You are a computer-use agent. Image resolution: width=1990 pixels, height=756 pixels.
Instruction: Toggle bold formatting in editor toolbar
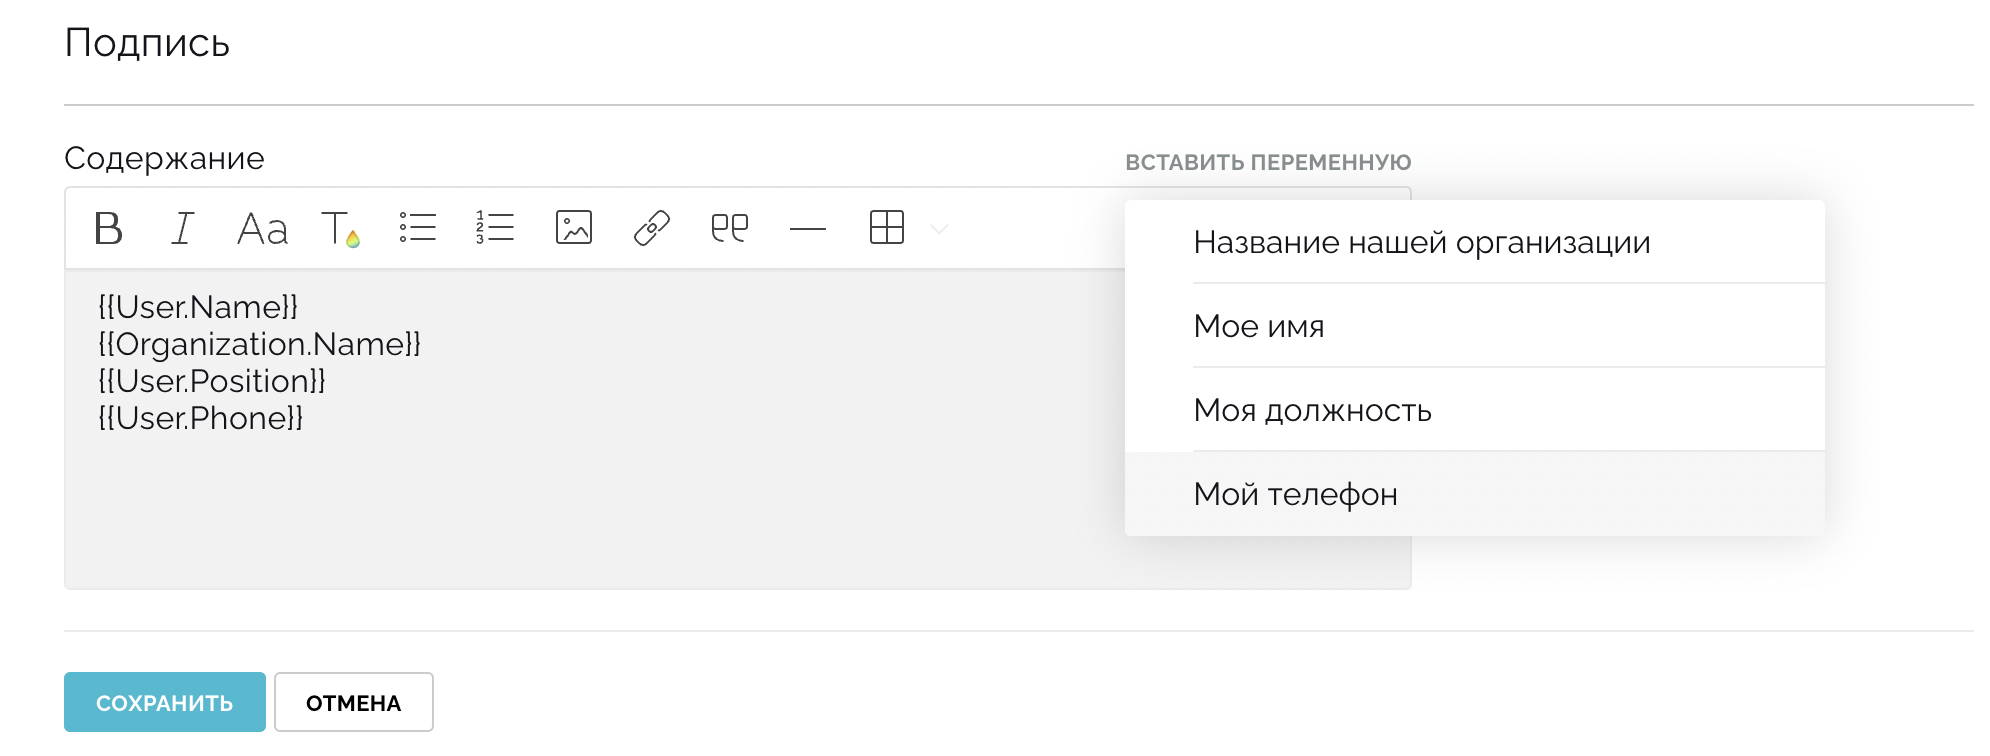pyautogui.click(x=108, y=229)
